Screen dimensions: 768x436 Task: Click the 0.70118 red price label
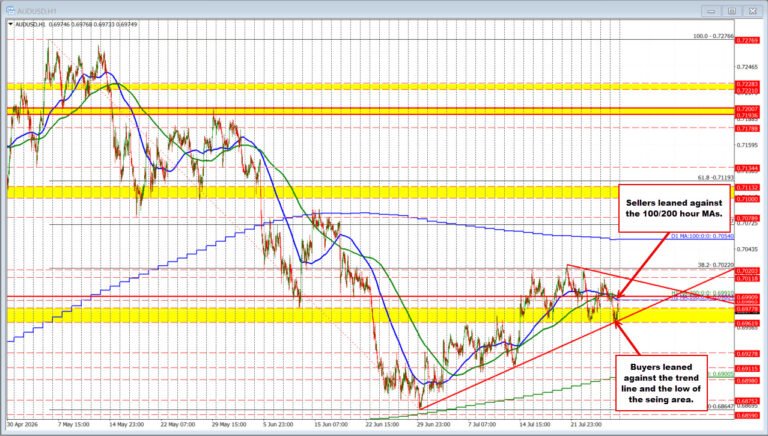point(747,278)
